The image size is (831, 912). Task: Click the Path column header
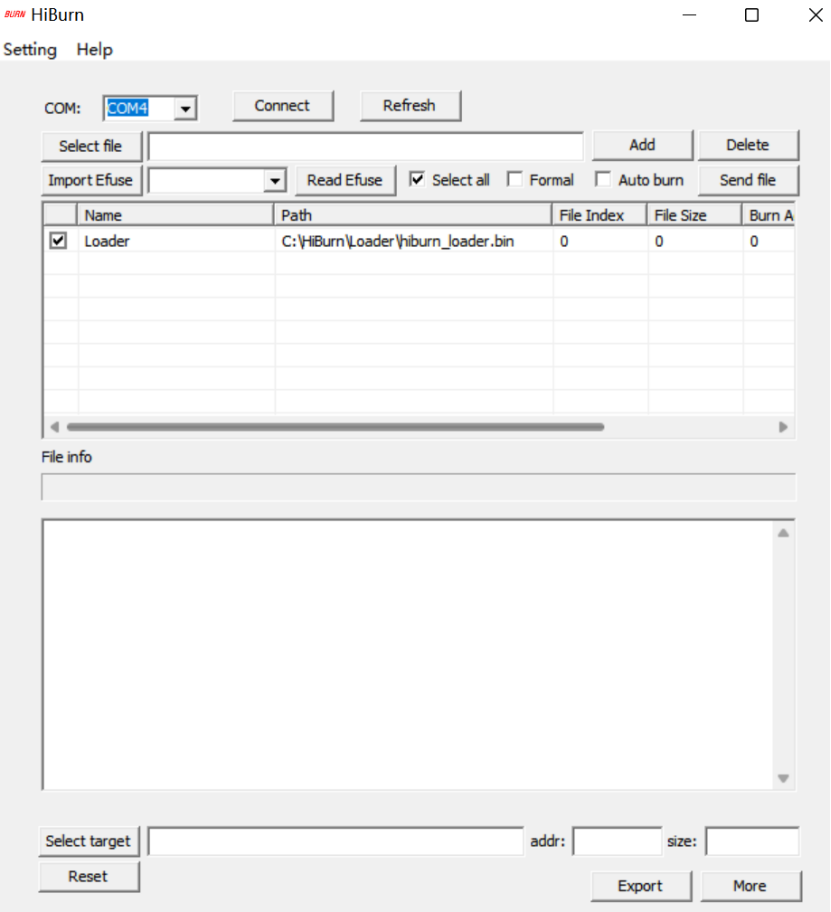click(x=412, y=215)
